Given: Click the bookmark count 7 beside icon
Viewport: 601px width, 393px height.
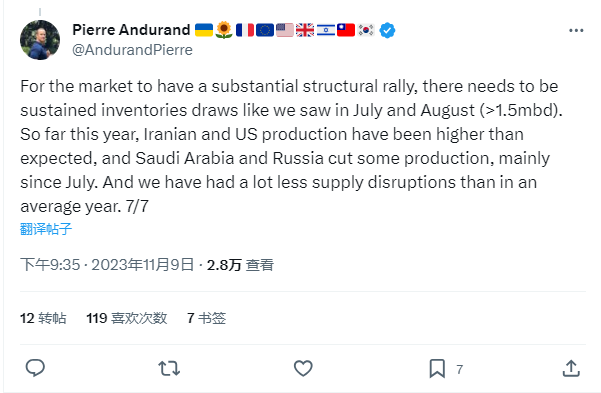Looking at the screenshot, I should (460, 369).
